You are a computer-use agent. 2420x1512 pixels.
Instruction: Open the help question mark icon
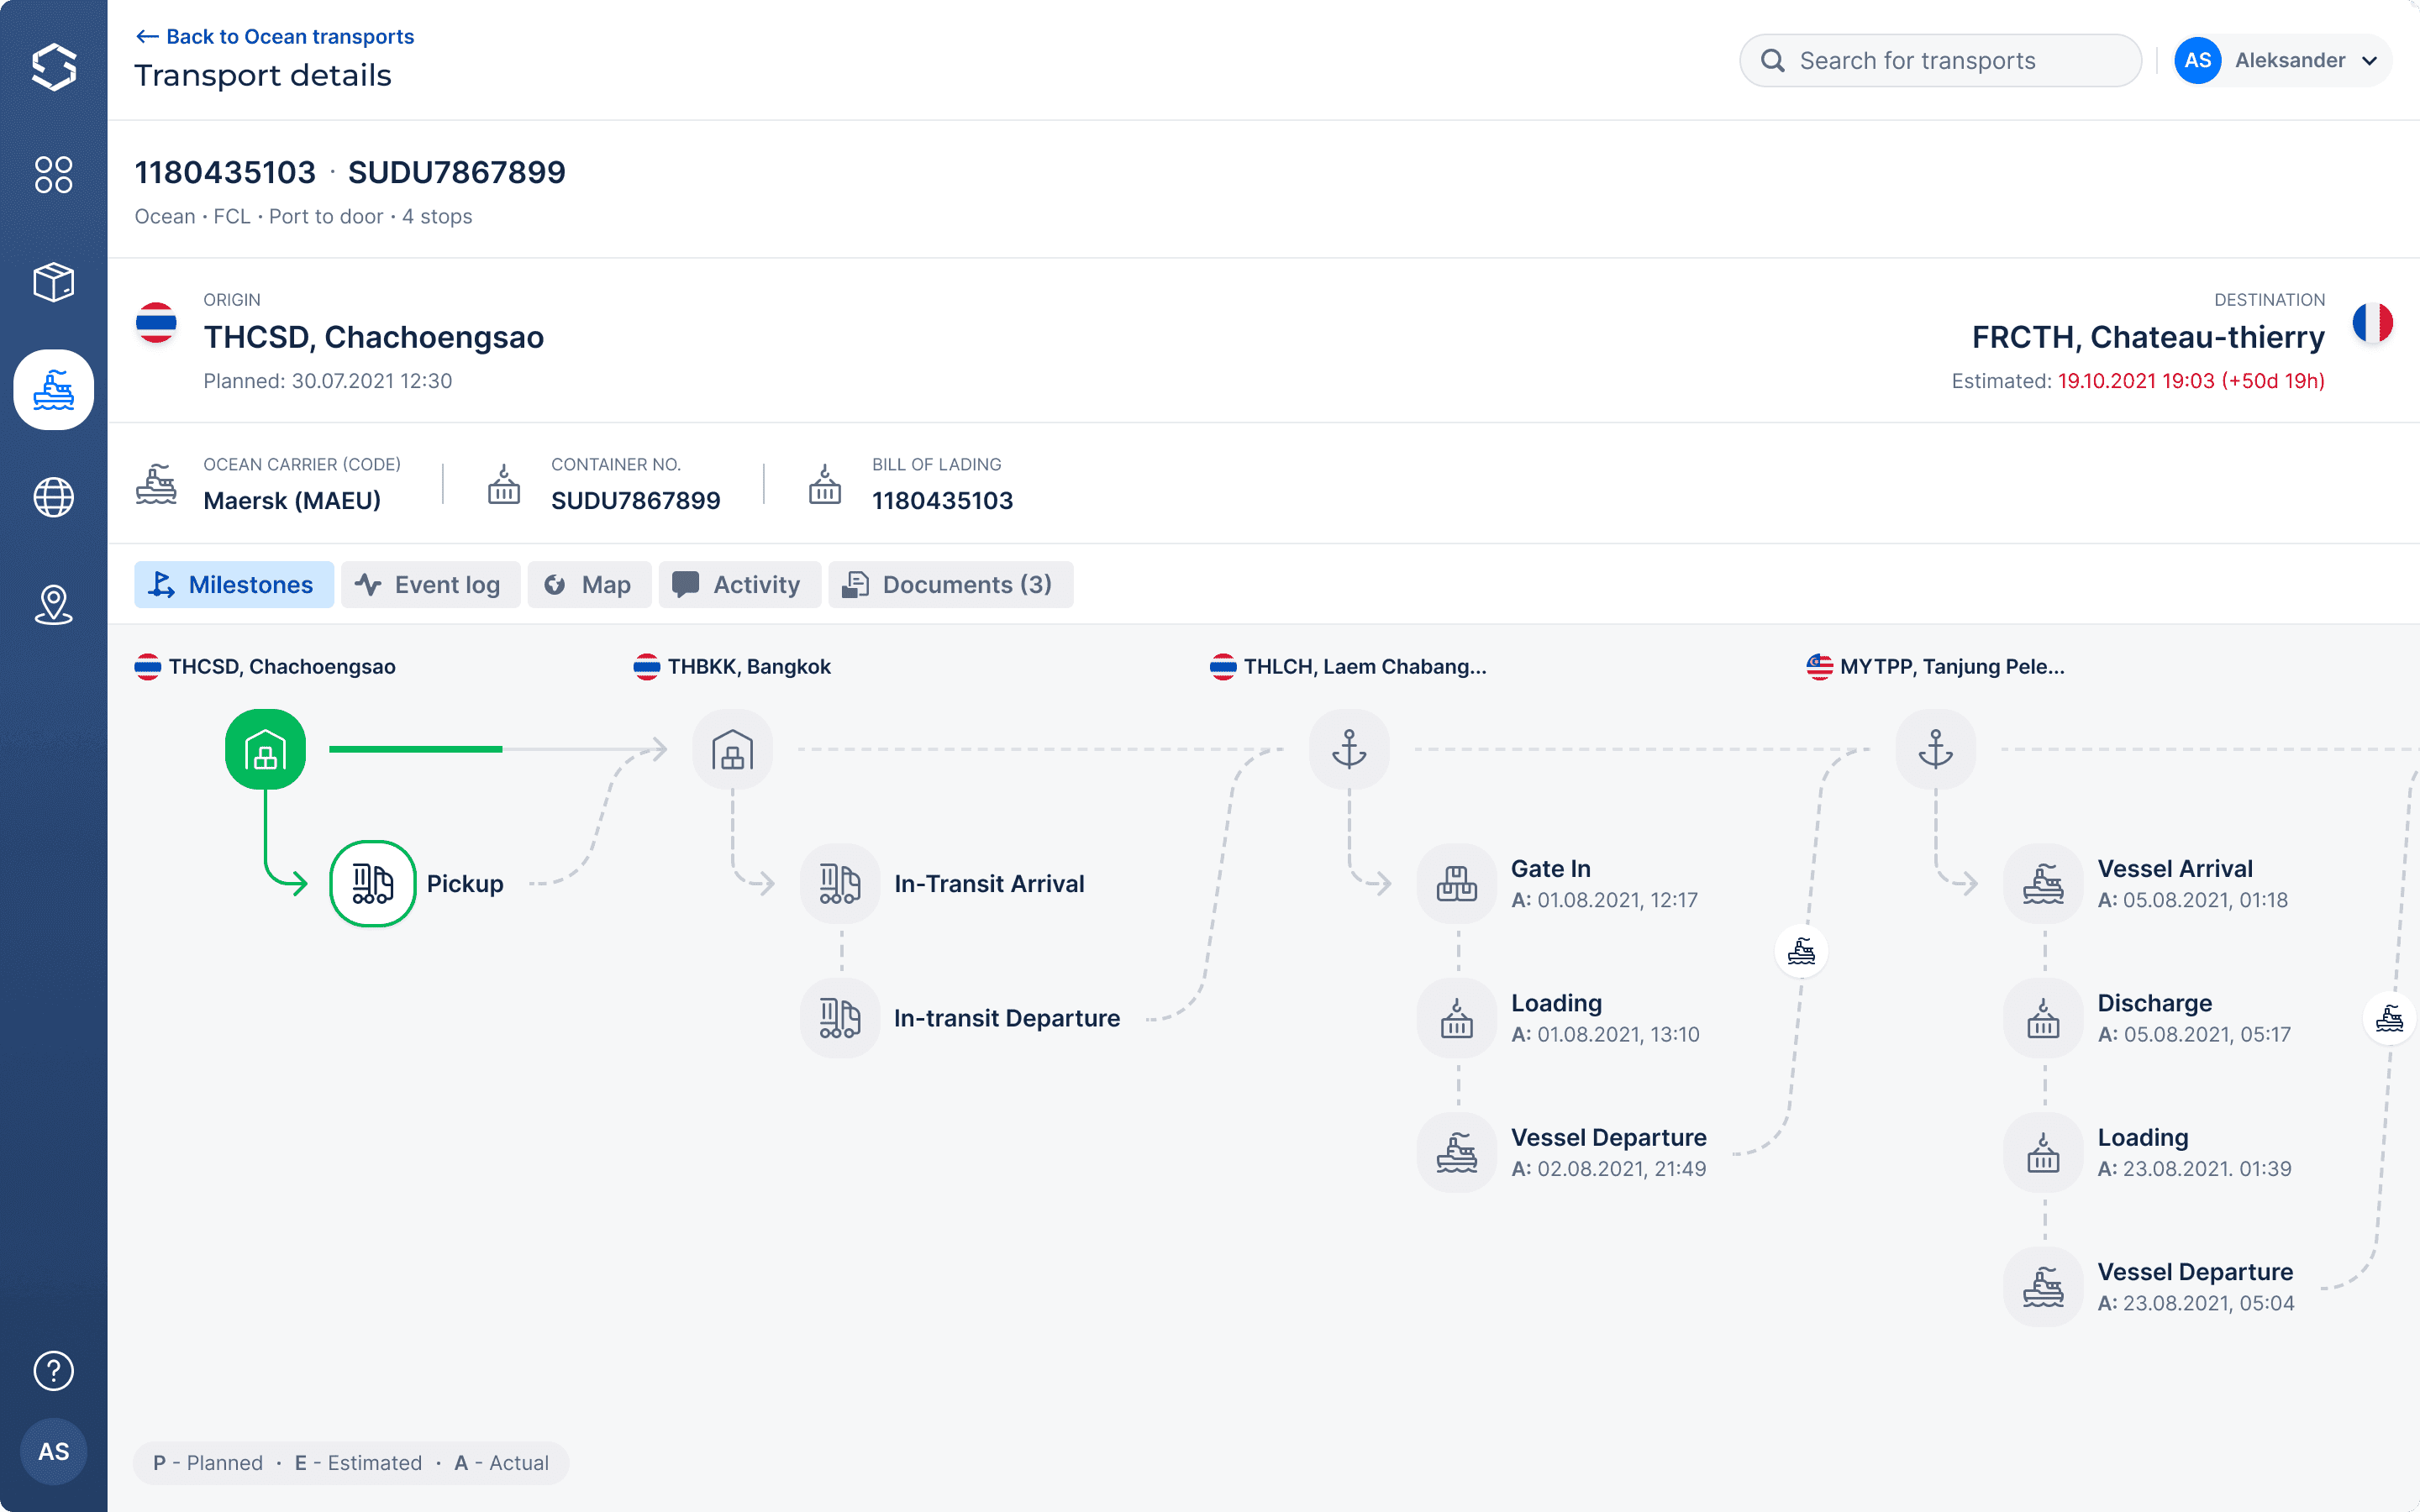pos(53,1370)
